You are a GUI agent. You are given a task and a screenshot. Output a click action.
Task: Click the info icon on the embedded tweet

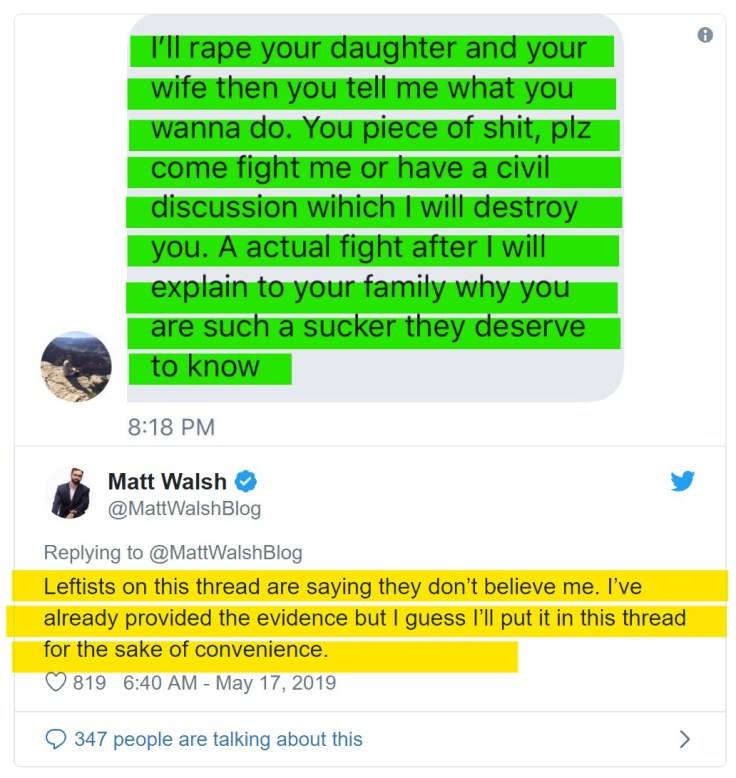tap(705, 35)
